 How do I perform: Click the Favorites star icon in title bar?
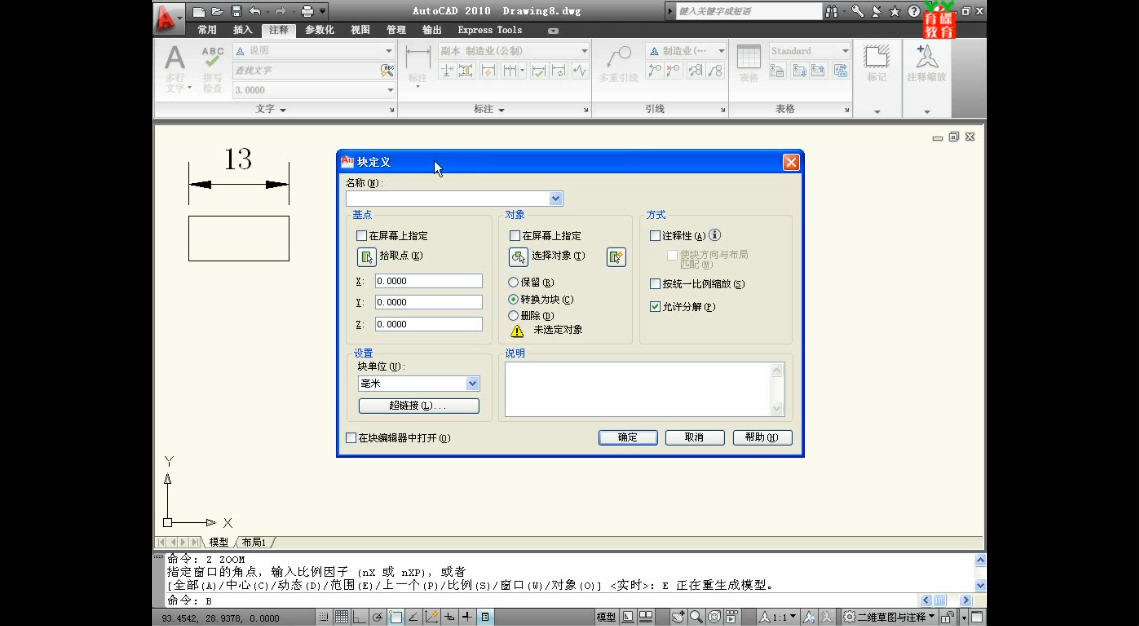point(894,11)
